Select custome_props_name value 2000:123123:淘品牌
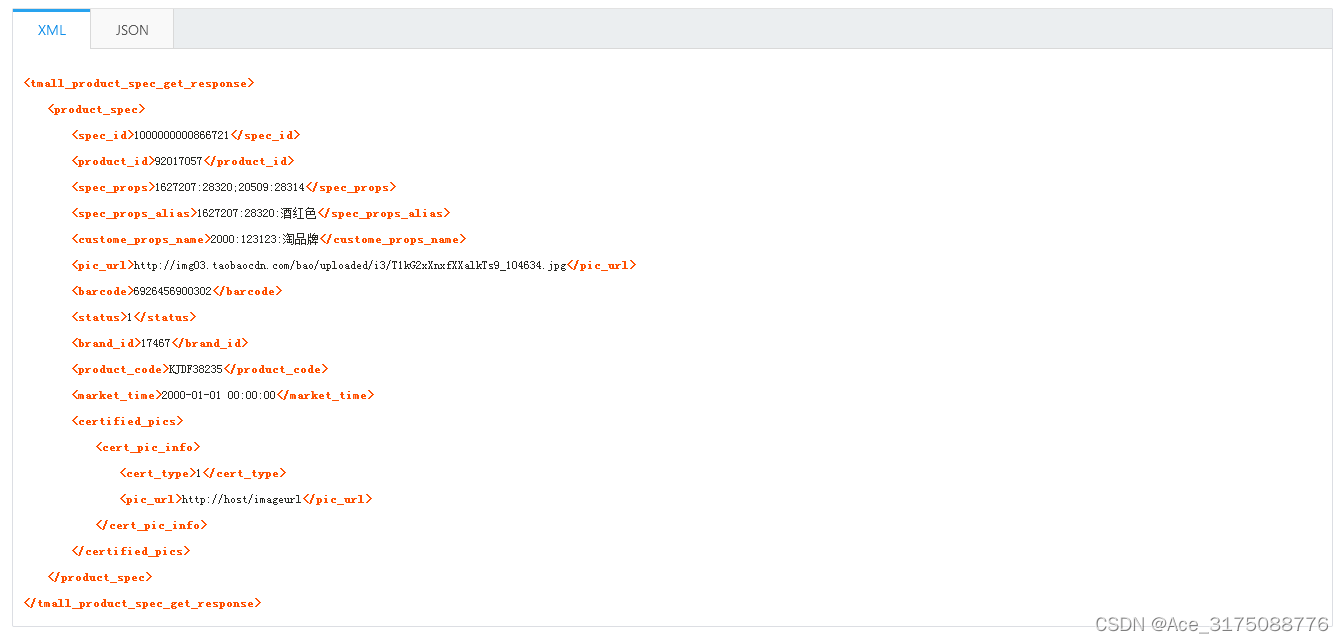Image resolution: width=1344 pixels, height=643 pixels. pyautogui.click(x=264, y=239)
